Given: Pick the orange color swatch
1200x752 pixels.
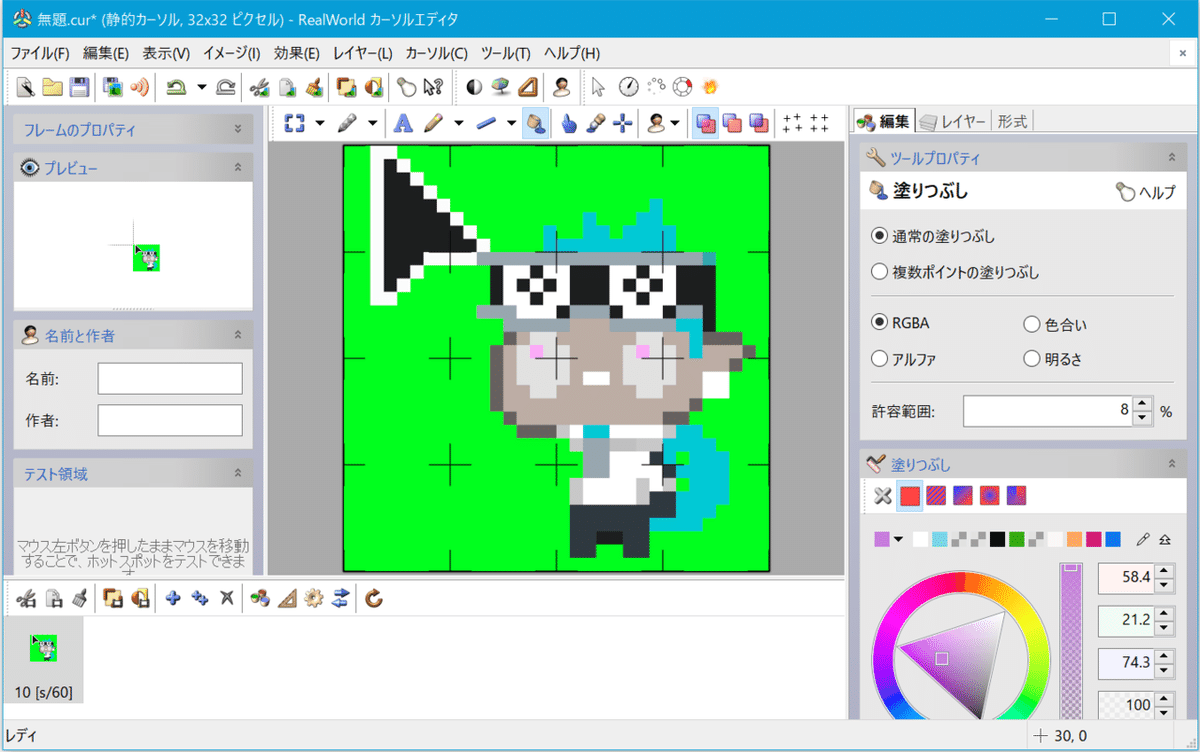Looking at the screenshot, I should 1074,540.
